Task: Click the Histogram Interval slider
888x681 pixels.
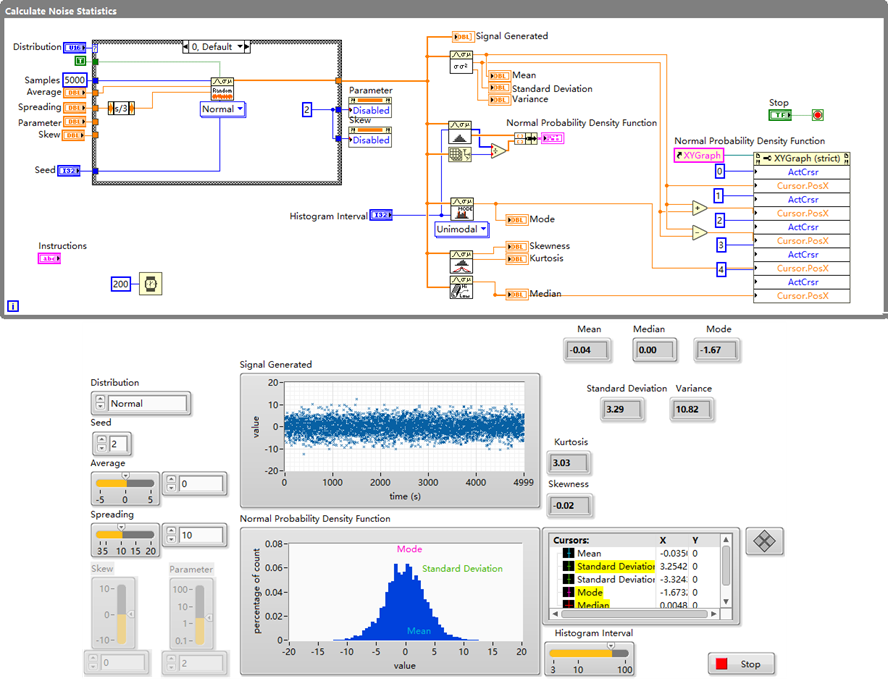Action: [x=589, y=653]
